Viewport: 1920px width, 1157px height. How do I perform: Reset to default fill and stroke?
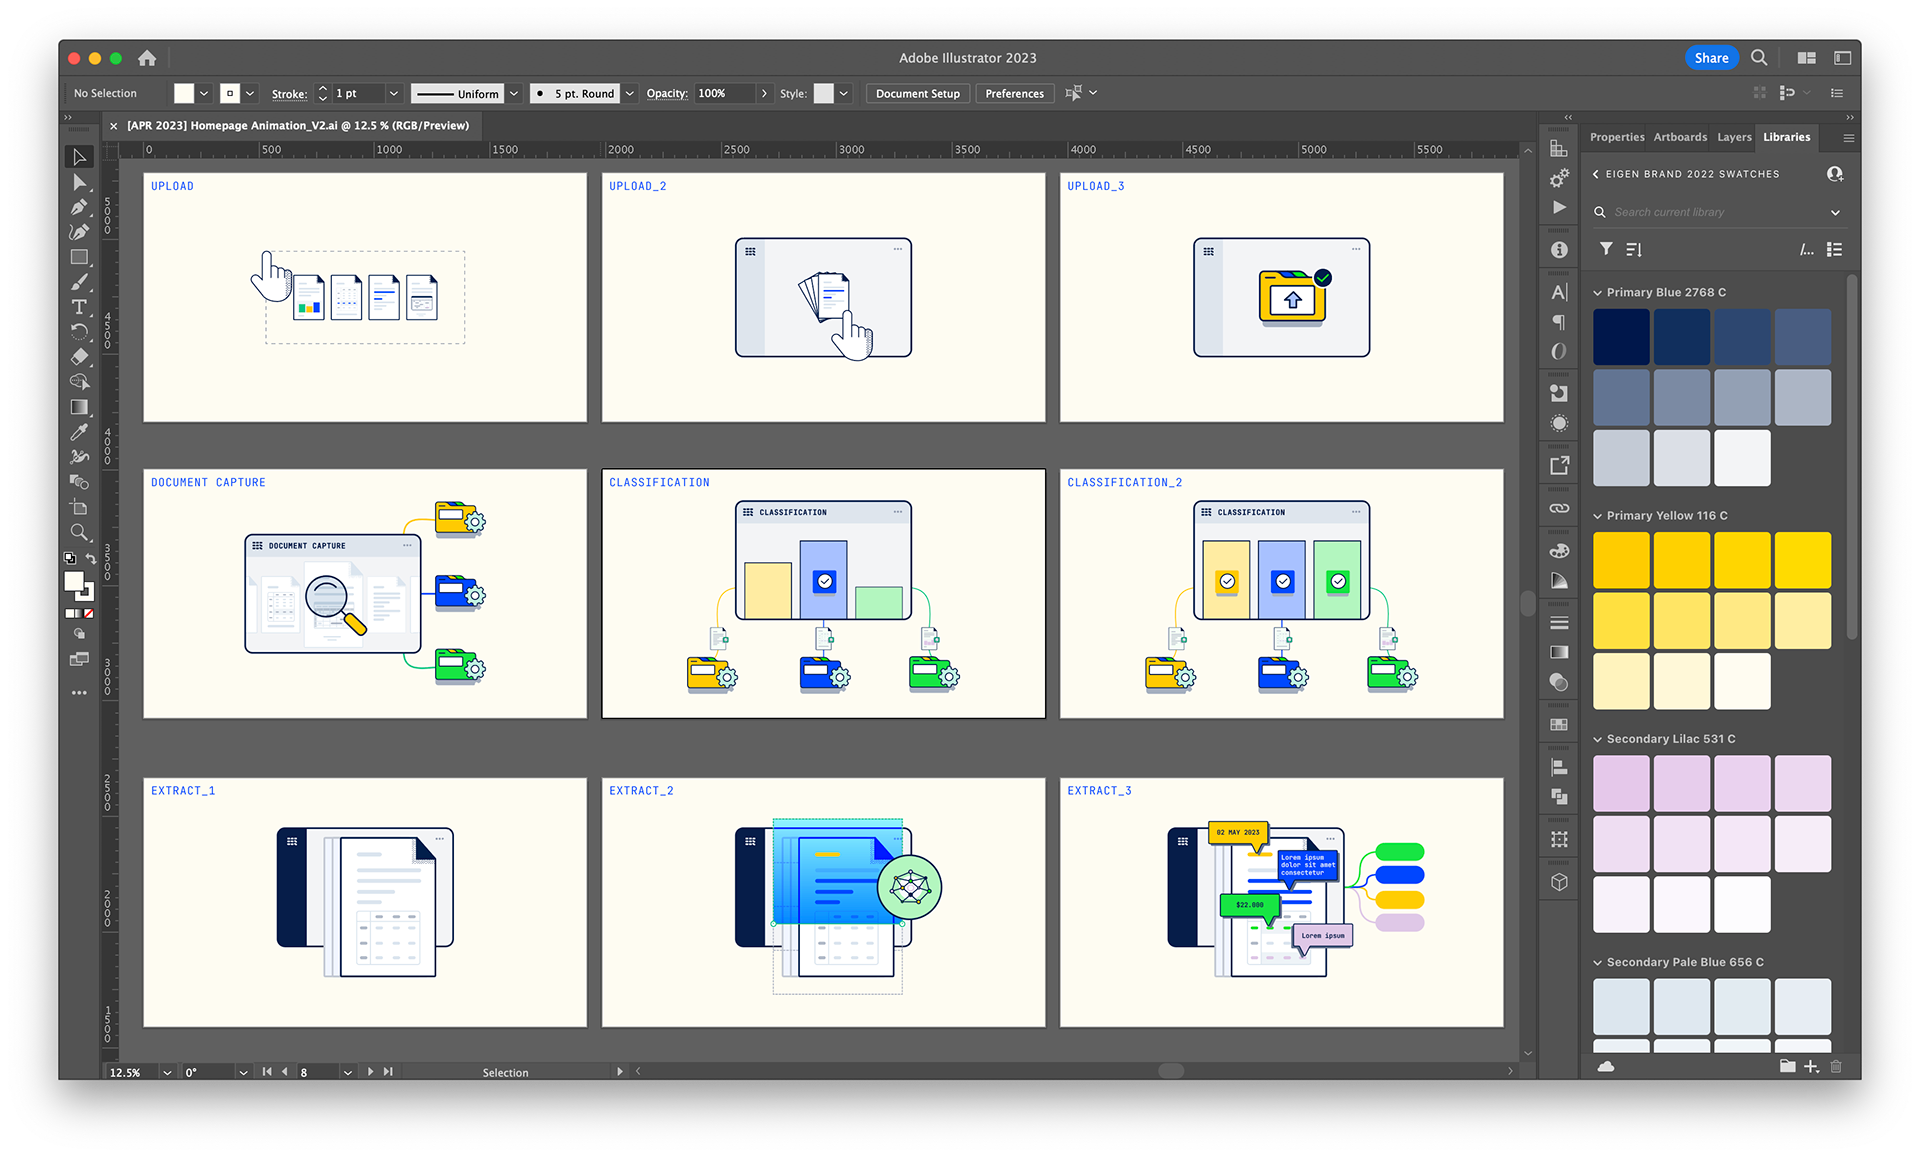69,558
